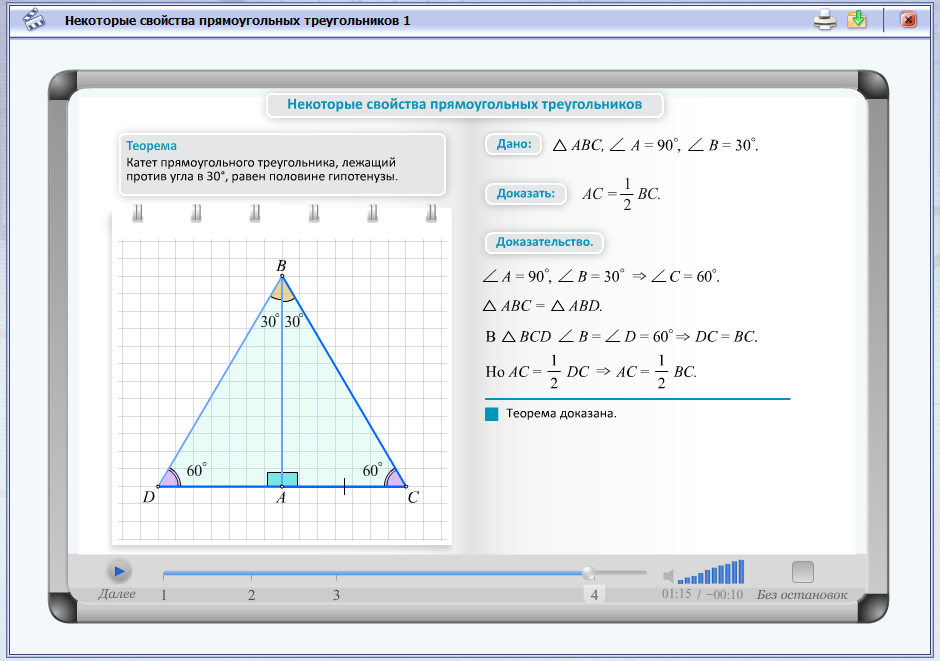Click the right angle marker at A

point(282,479)
